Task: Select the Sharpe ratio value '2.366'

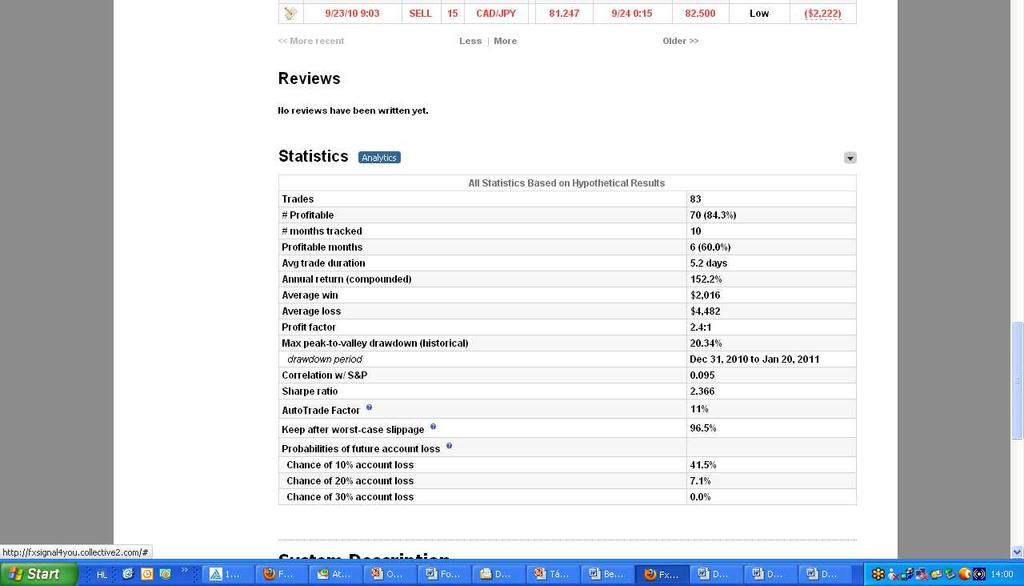Action: point(702,391)
